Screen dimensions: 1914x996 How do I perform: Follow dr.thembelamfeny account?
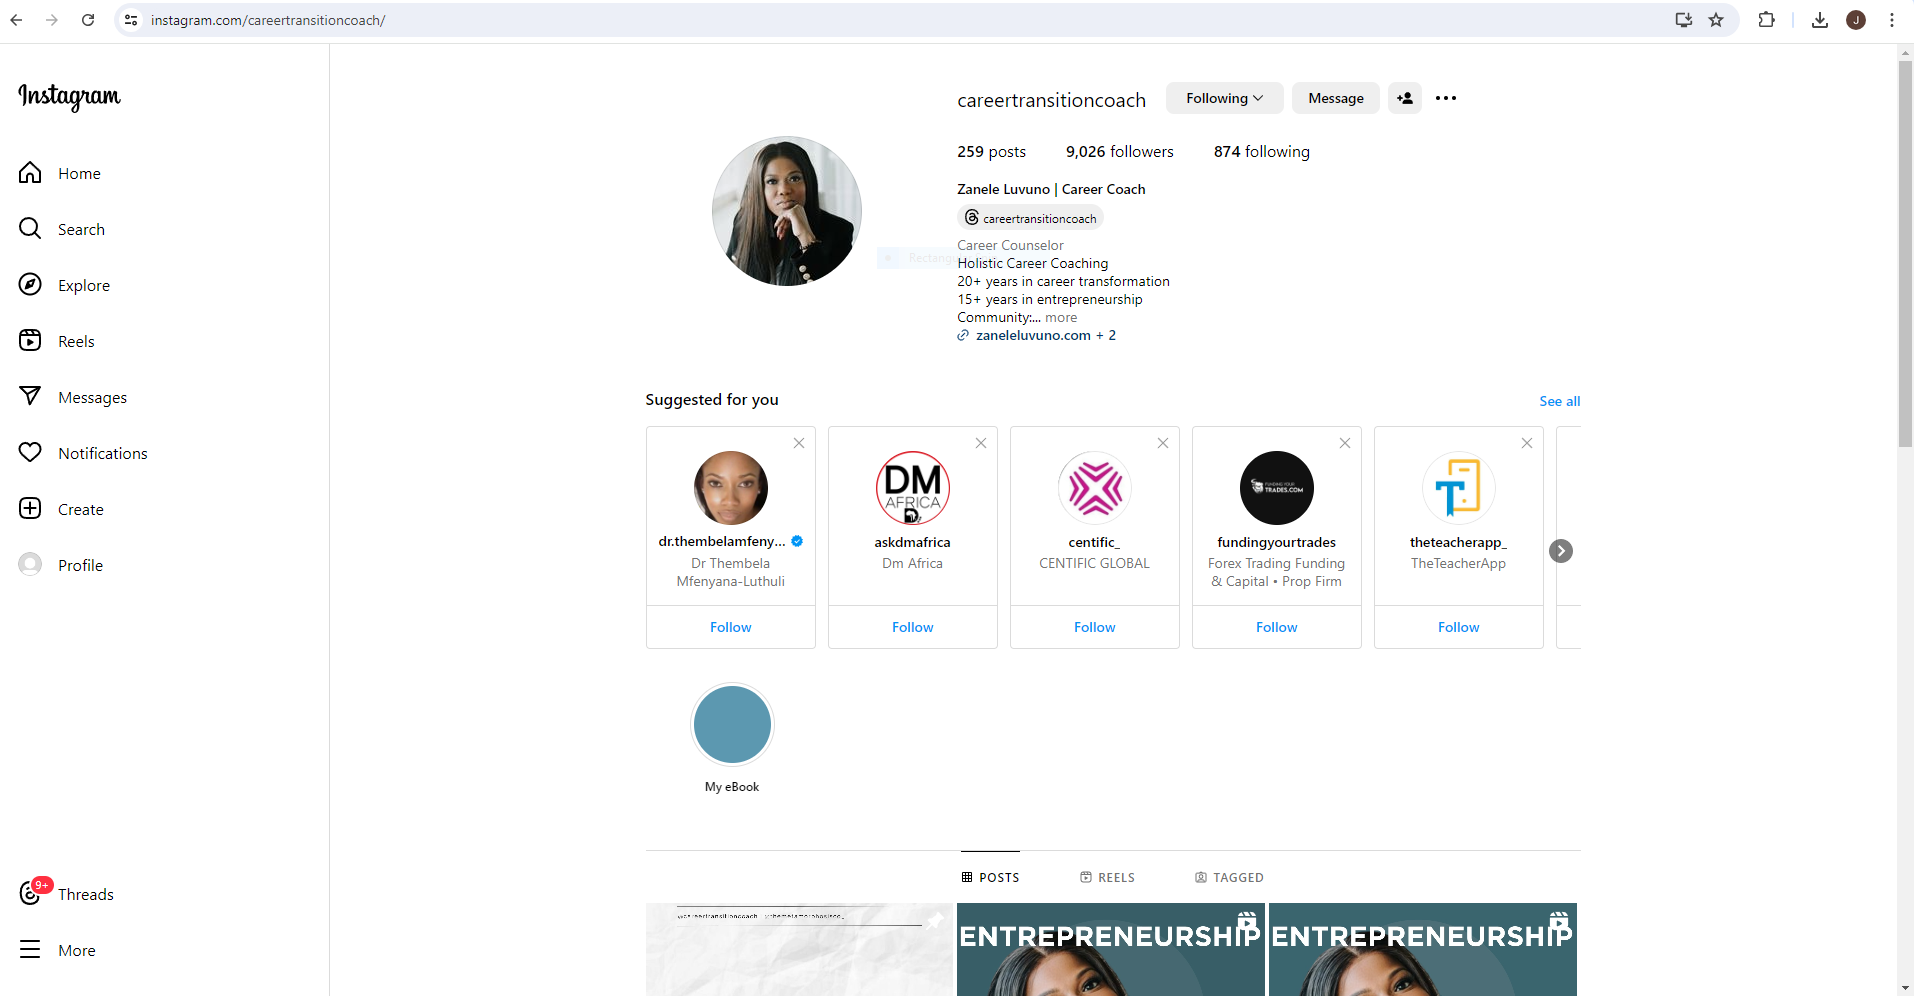pyautogui.click(x=731, y=627)
